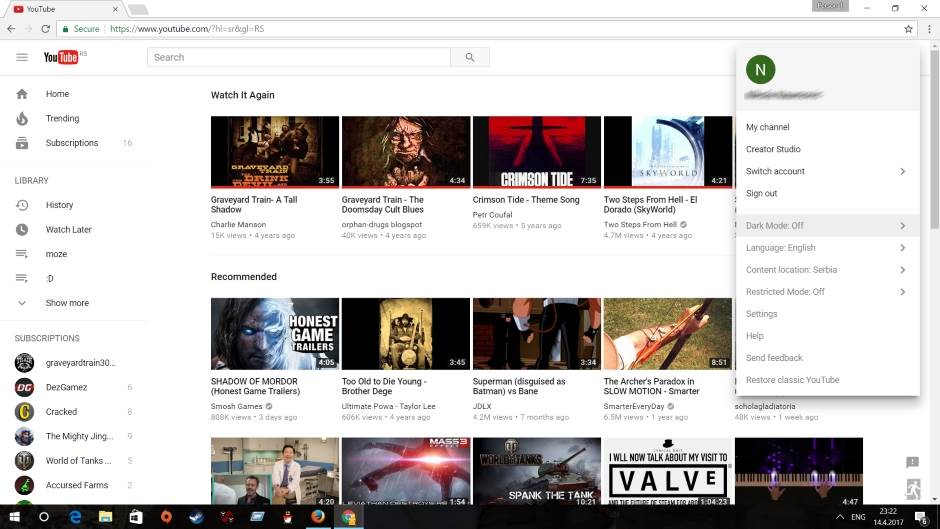Click the YouTube logo
The image size is (940, 529).
click(x=61, y=57)
